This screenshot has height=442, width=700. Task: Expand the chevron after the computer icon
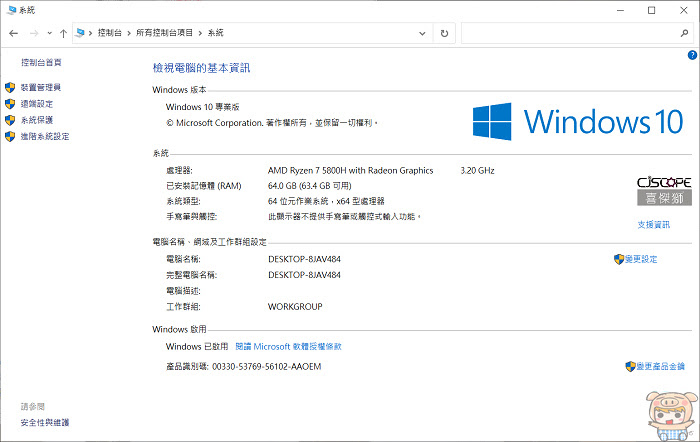point(90,33)
